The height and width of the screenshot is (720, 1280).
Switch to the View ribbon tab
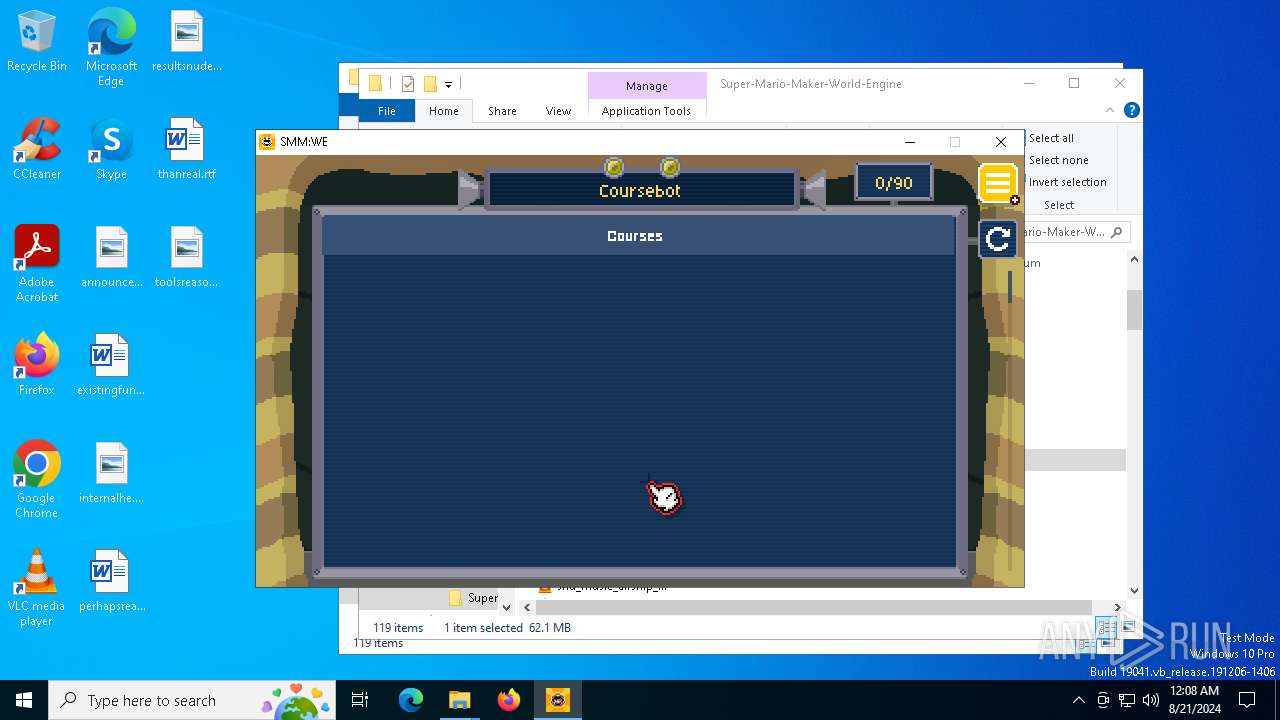558,111
